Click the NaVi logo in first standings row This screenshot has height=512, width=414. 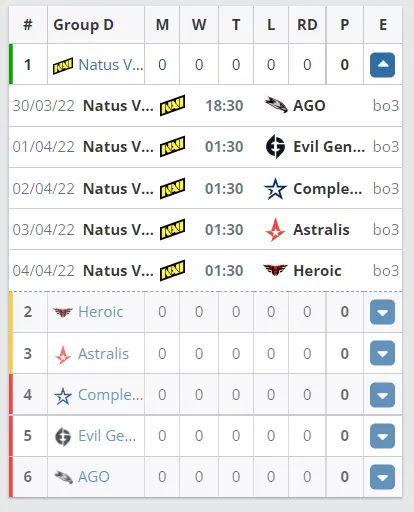[63, 65]
